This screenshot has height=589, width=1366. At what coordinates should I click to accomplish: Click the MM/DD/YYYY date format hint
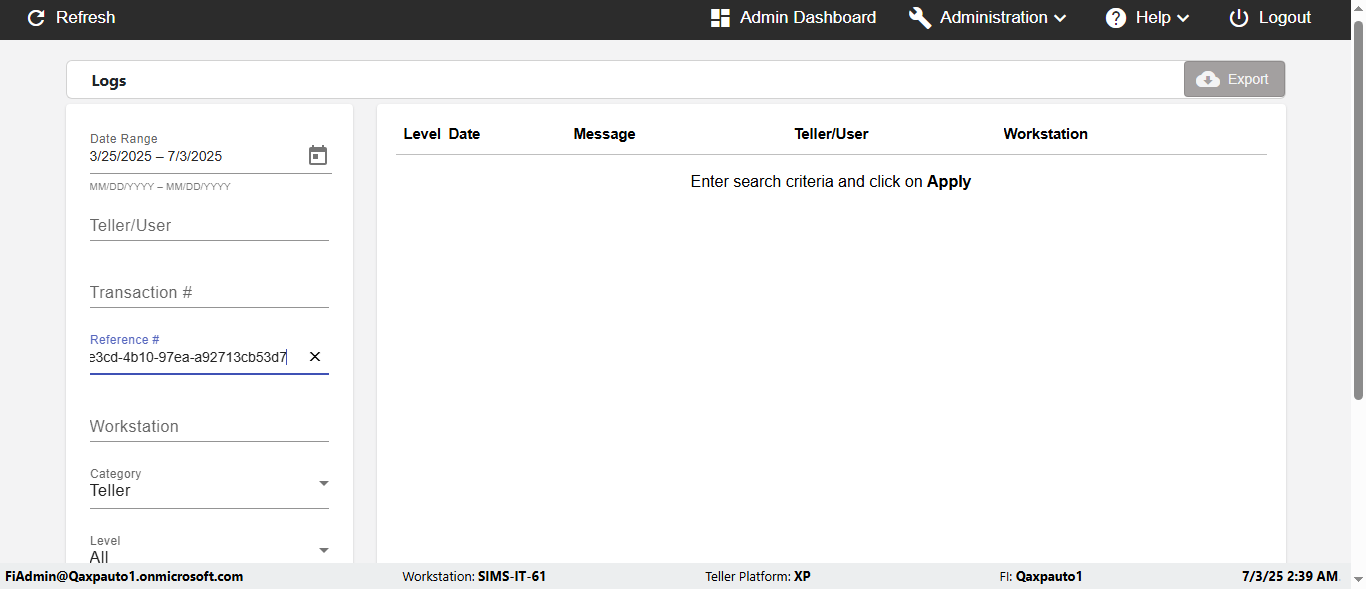click(x=160, y=187)
